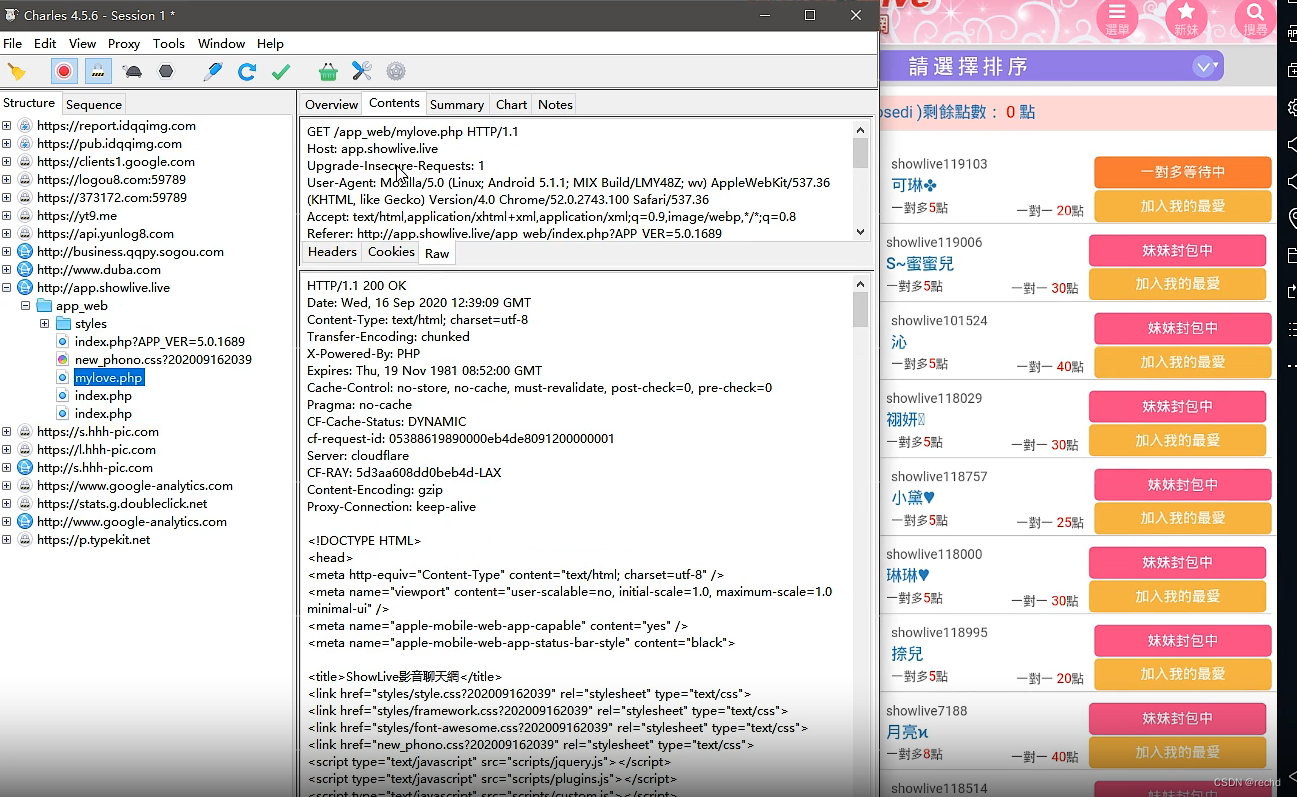Click 加入我的最愛 for showlive101524
The width and height of the screenshot is (1297, 797).
[x=1183, y=362]
